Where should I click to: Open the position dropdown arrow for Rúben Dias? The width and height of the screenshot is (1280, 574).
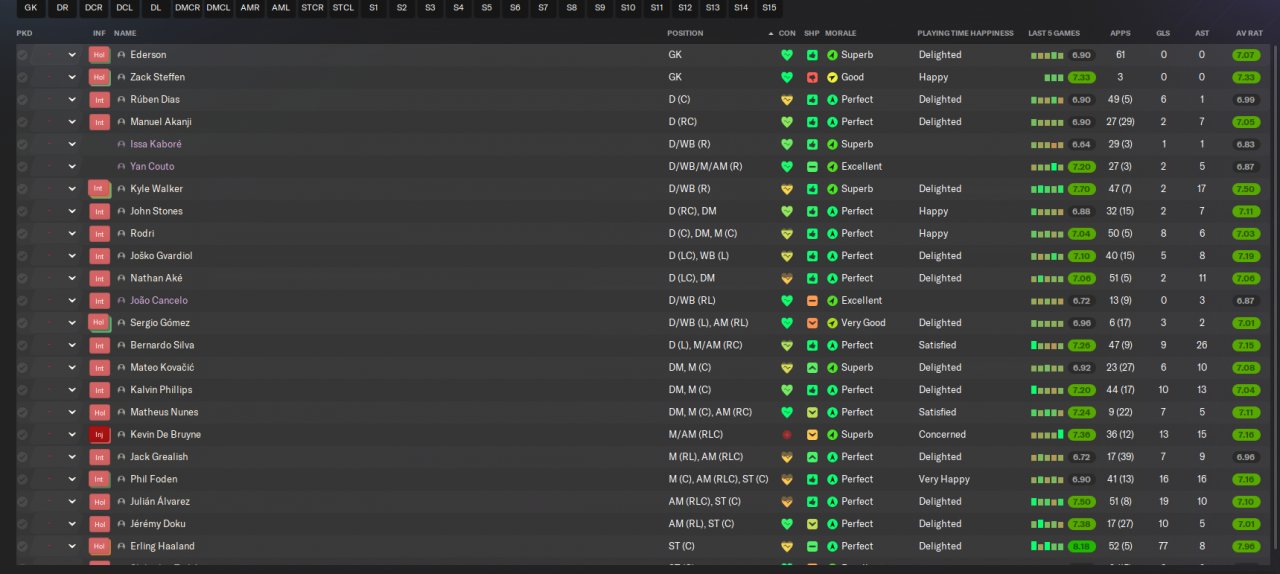tap(72, 100)
